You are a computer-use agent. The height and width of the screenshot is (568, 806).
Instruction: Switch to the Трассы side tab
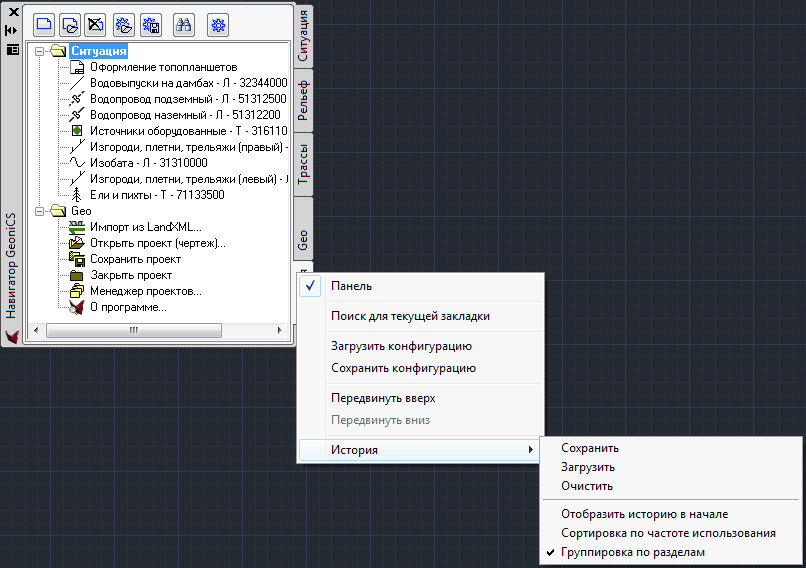(303, 164)
